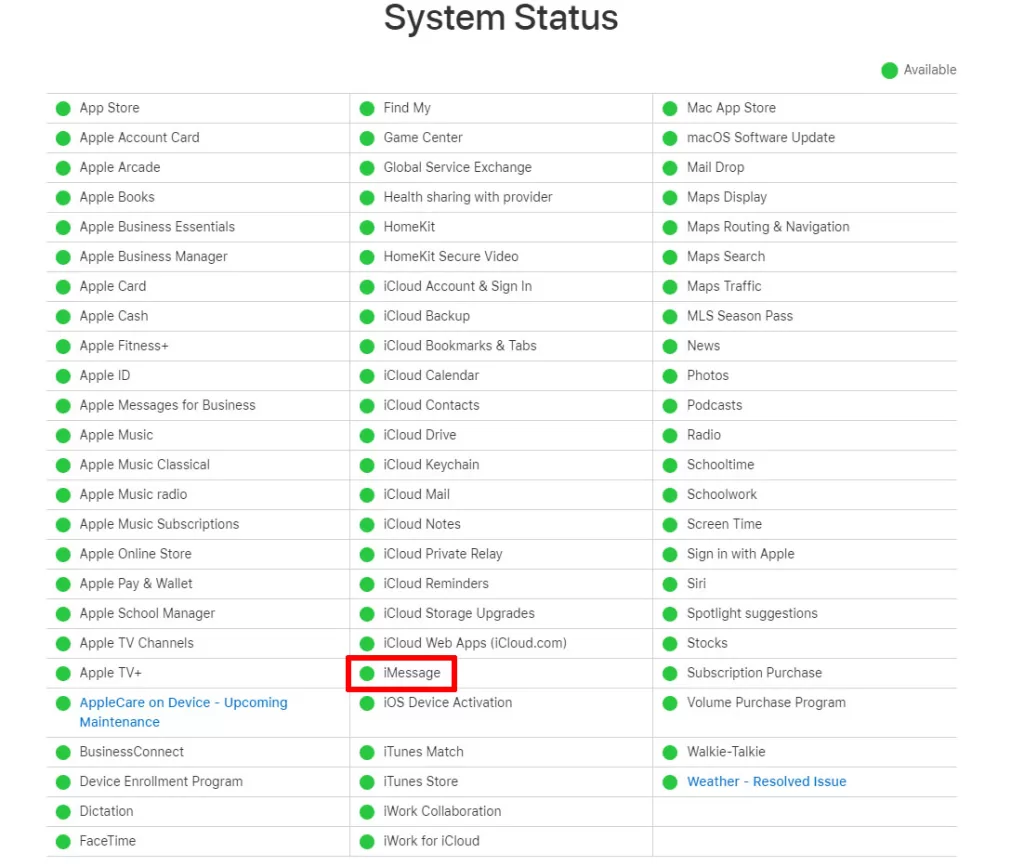Open the Weather Resolved Issue link

(x=766, y=781)
